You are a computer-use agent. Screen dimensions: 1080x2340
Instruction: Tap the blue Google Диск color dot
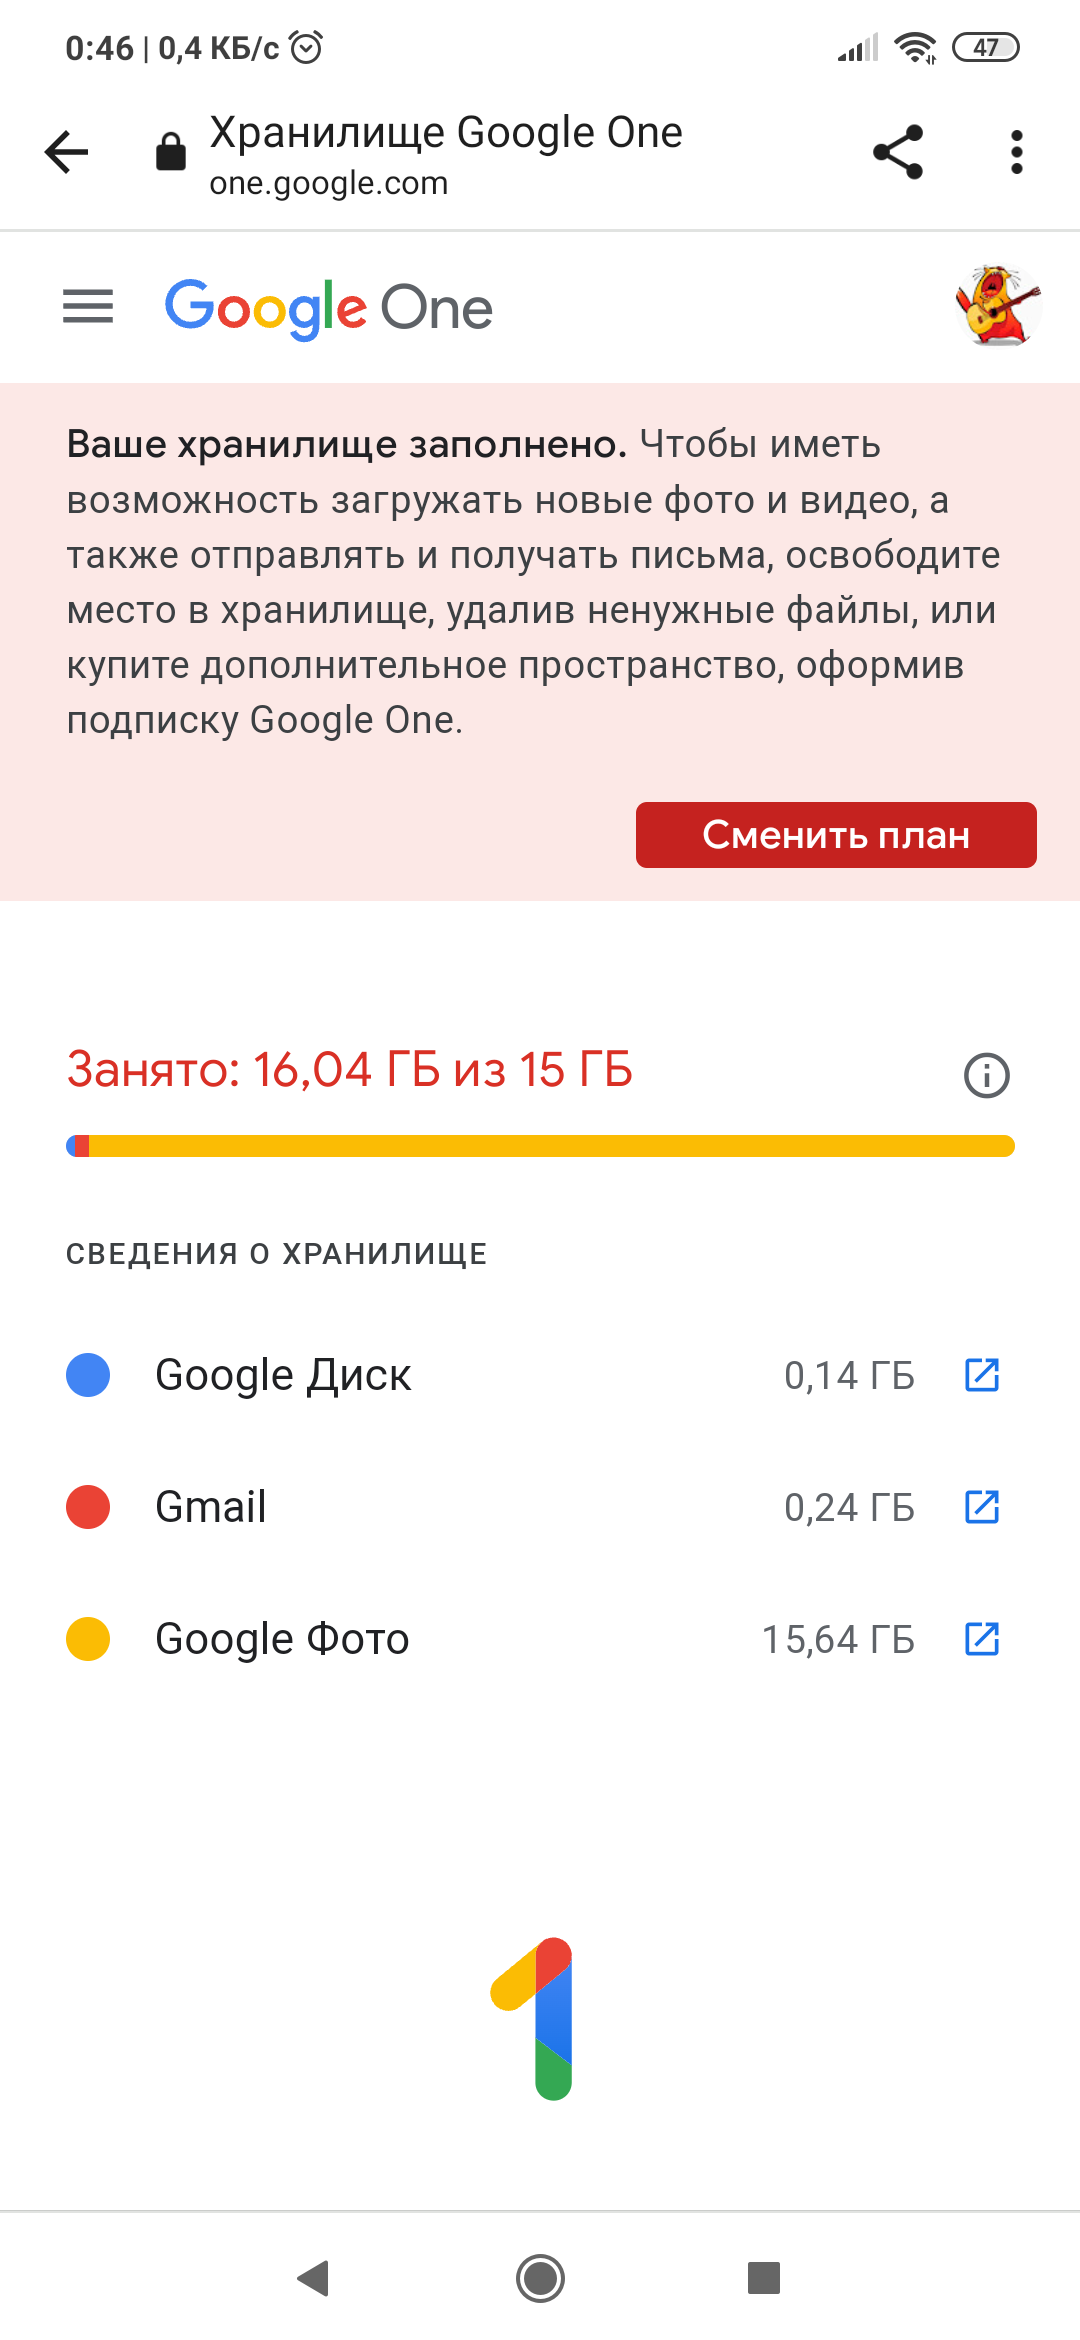click(x=88, y=1375)
